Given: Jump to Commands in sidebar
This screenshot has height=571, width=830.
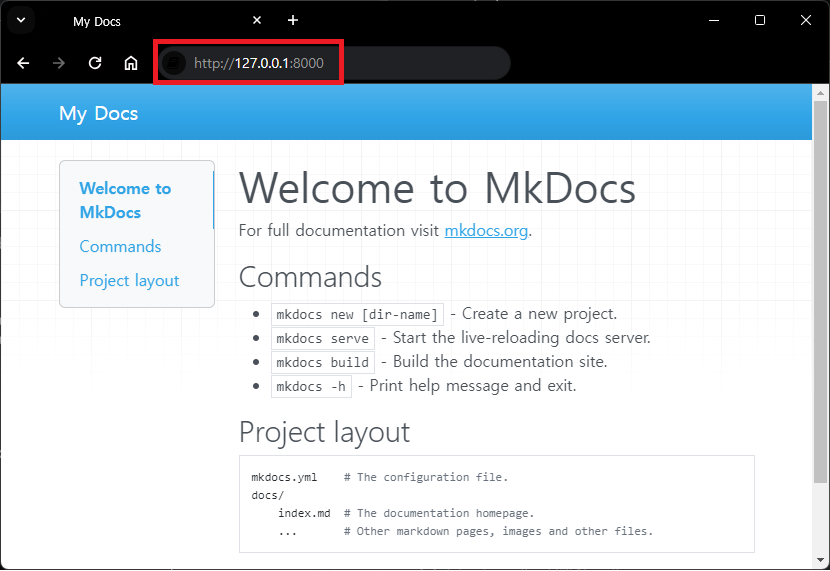Looking at the screenshot, I should pyautogui.click(x=120, y=247).
